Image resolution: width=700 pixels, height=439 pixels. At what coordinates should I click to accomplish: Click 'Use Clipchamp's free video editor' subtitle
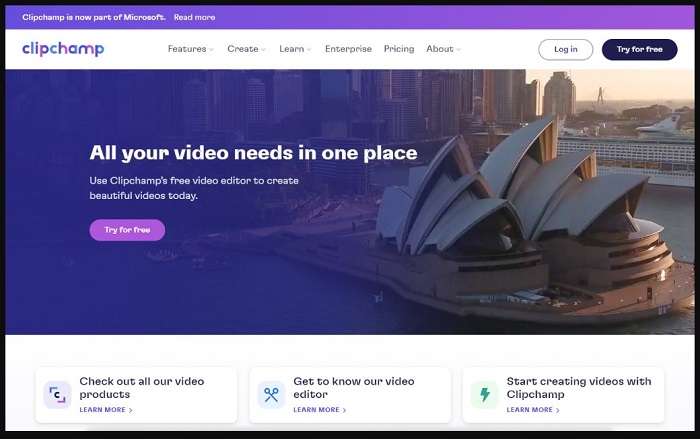(x=194, y=188)
